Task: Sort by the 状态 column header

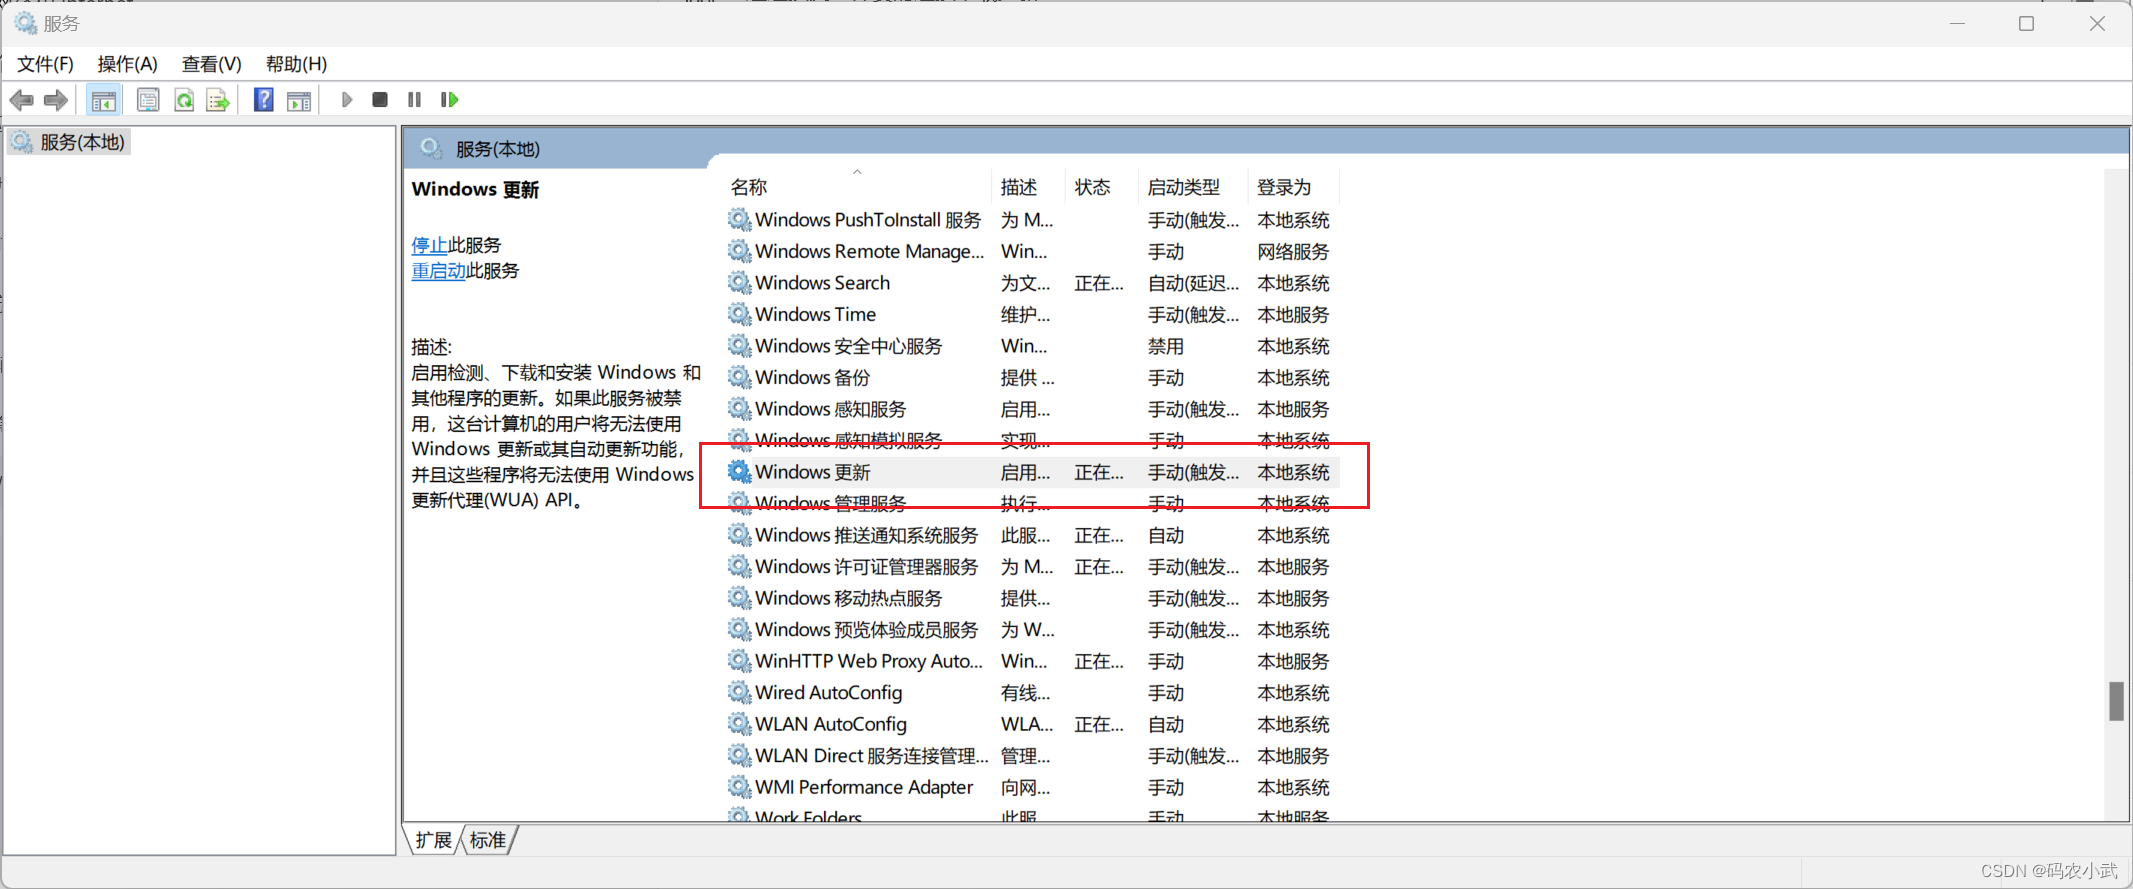Action: (x=1101, y=187)
